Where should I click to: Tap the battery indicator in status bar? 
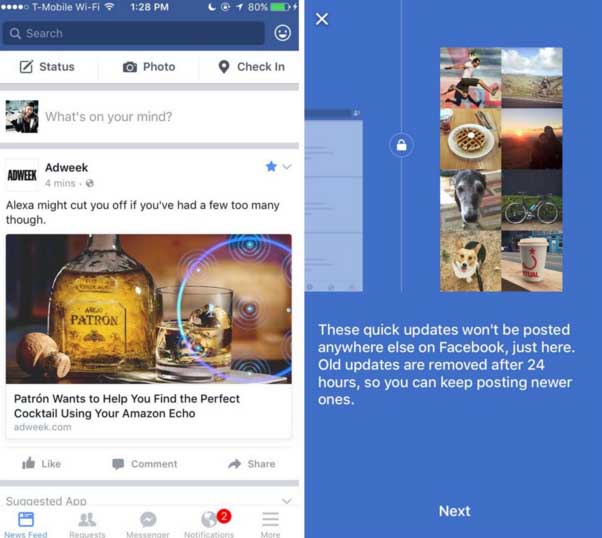tap(280, 7)
